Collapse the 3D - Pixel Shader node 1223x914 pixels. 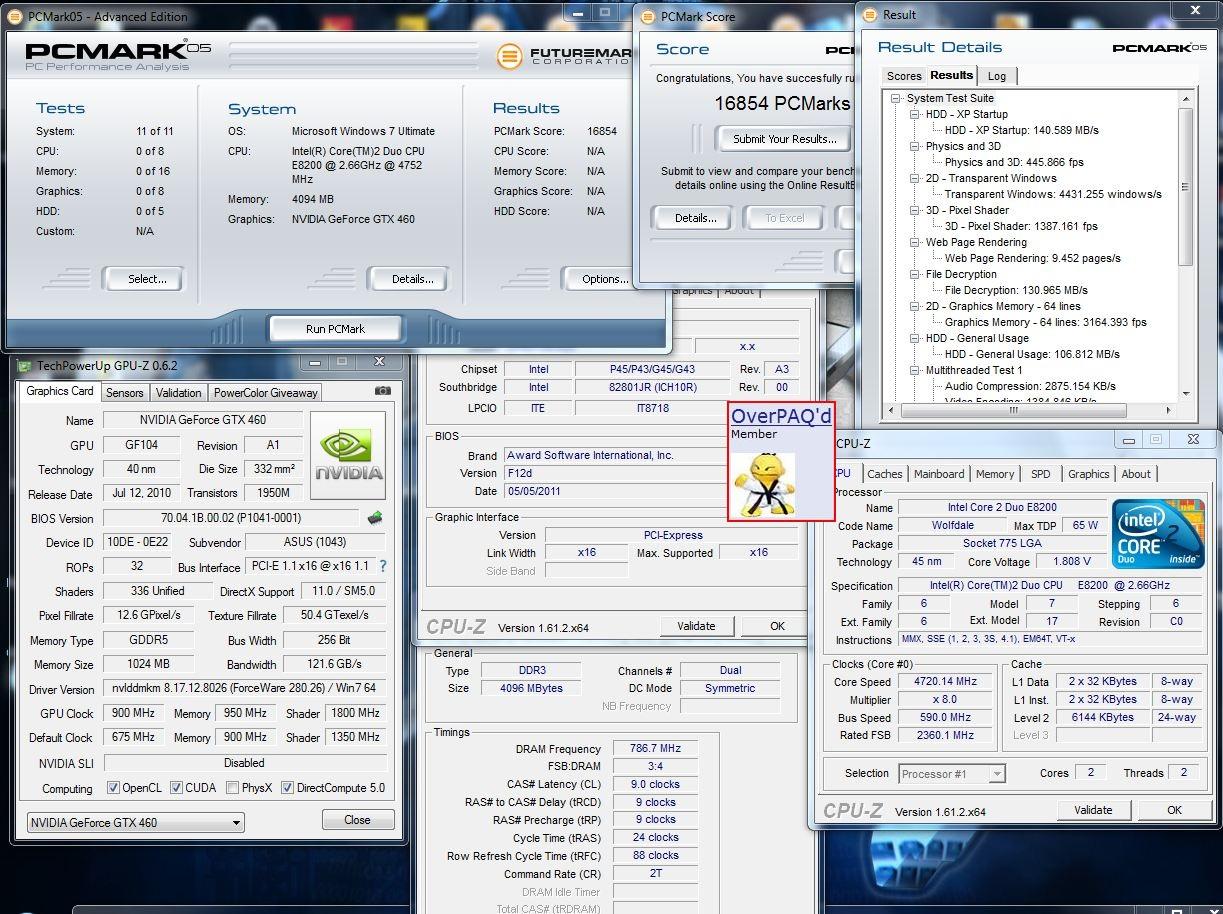pyautogui.click(x=914, y=210)
